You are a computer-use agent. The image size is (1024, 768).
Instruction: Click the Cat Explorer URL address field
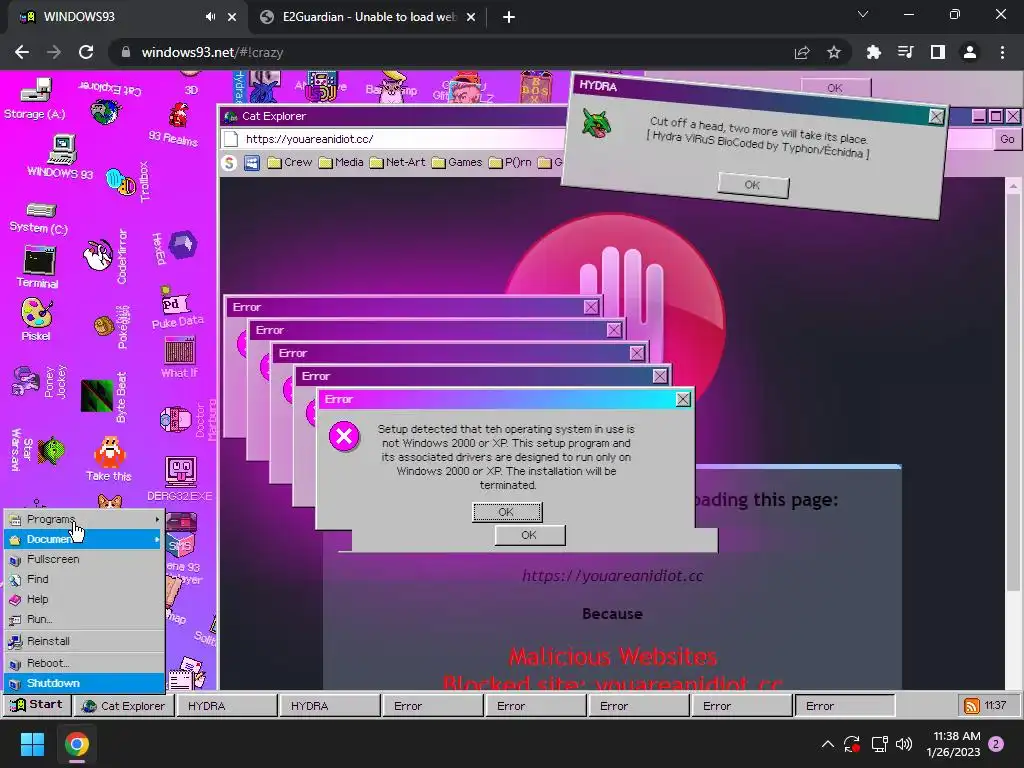[392, 139]
